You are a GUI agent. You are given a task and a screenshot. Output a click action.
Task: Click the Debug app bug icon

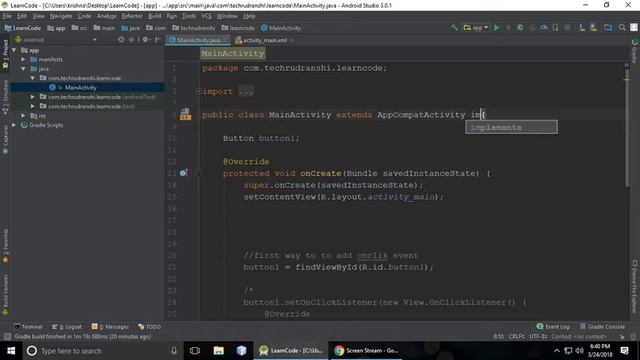tap(520, 28)
